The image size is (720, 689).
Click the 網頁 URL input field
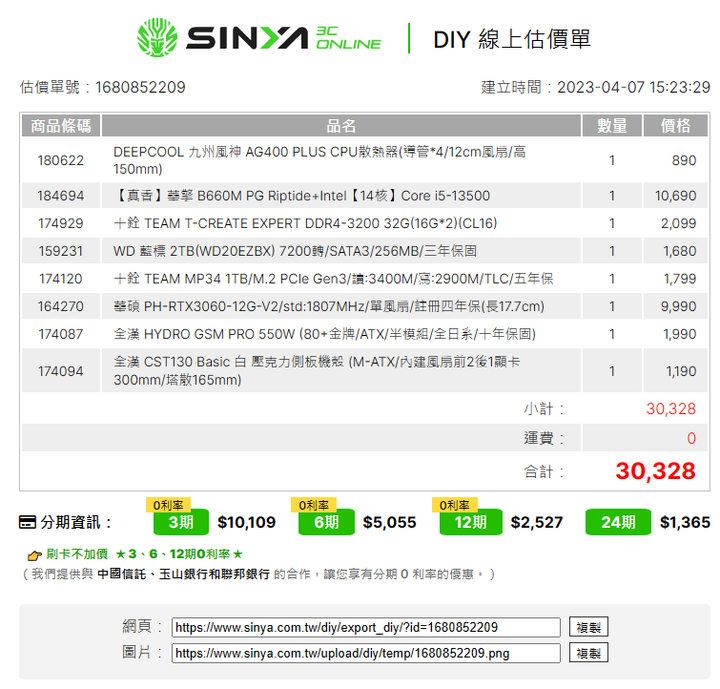tap(366, 627)
